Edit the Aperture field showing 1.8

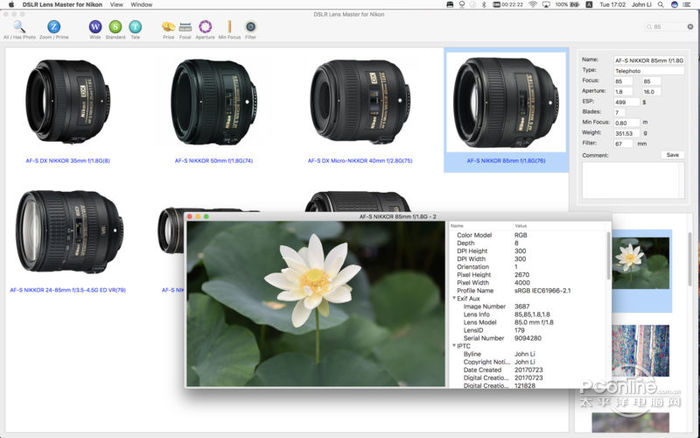(x=623, y=92)
